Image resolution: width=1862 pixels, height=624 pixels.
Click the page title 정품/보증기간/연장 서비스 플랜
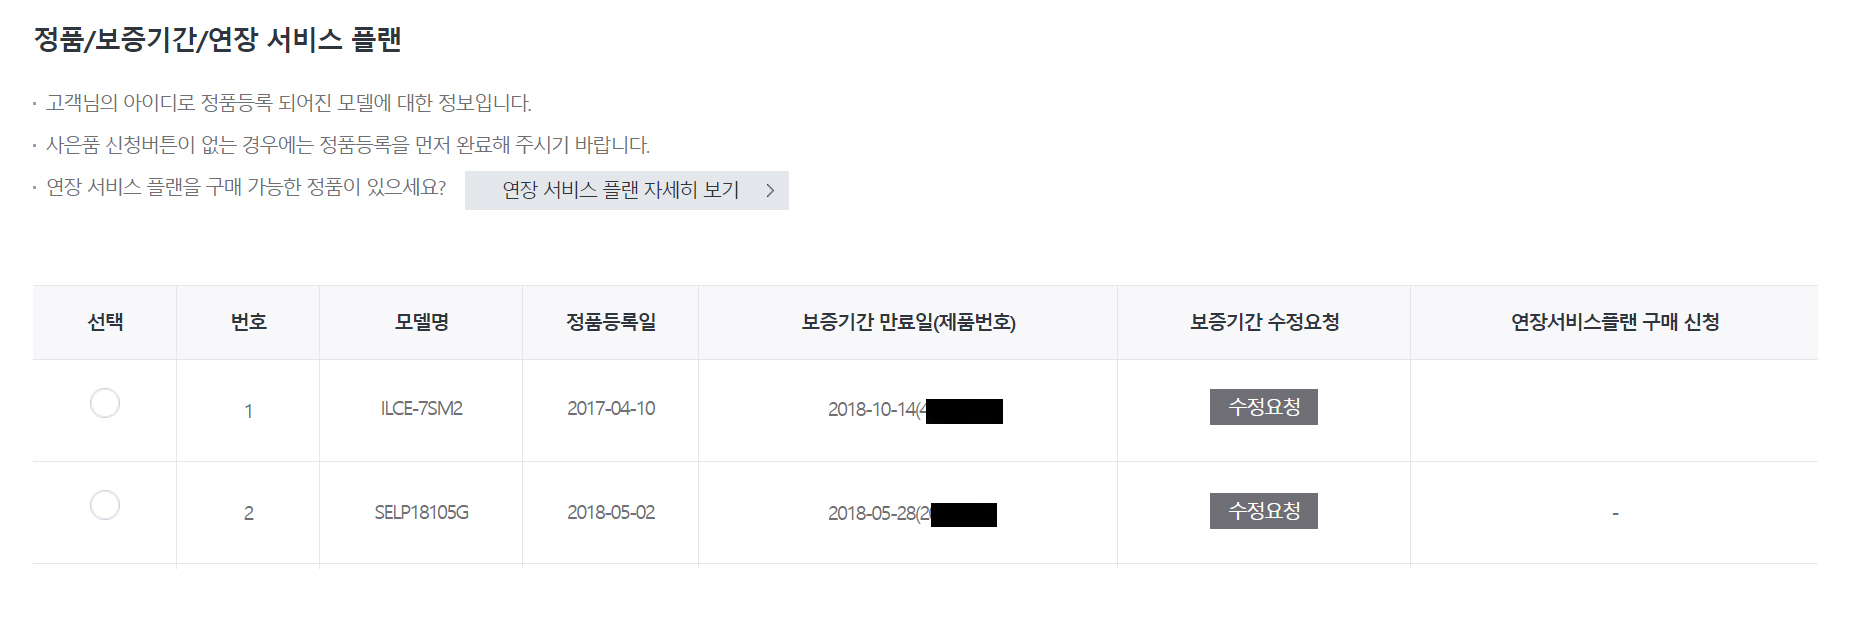pyautogui.click(x=217, y=40)
